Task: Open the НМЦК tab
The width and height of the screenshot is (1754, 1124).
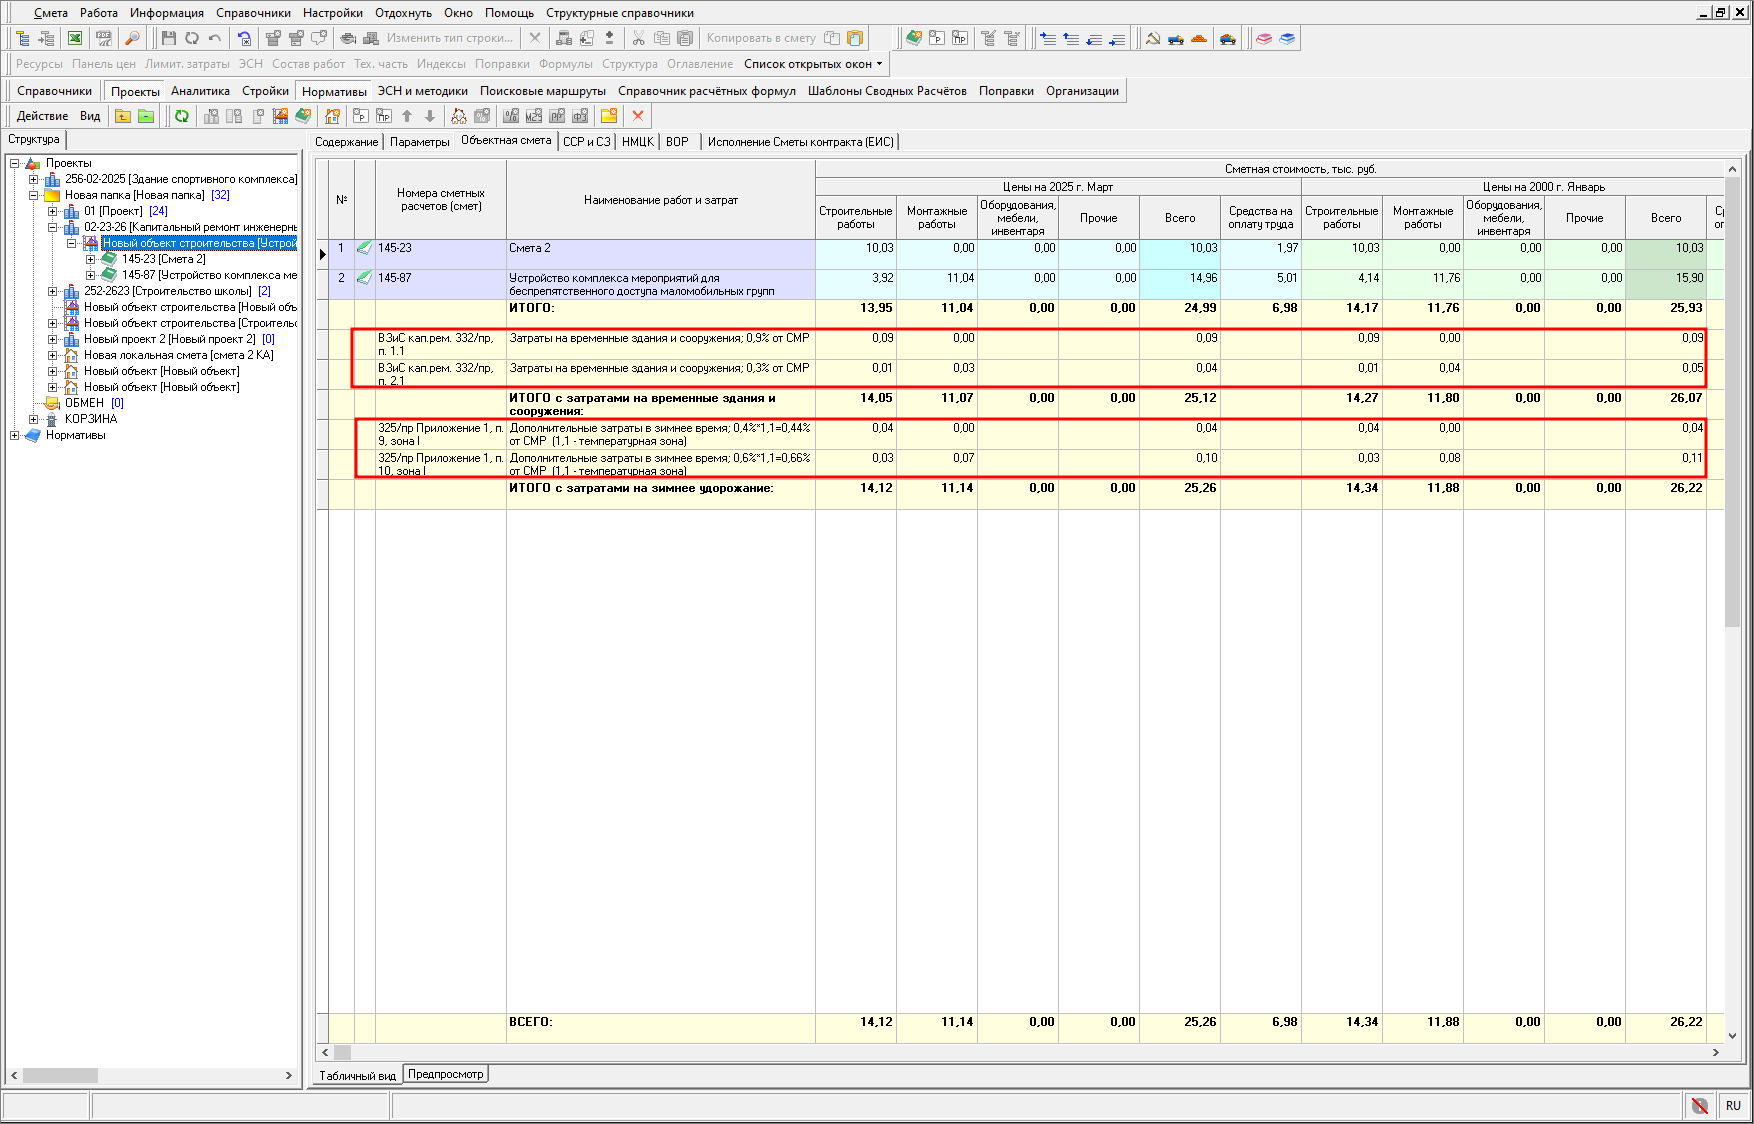Action: 637,142
